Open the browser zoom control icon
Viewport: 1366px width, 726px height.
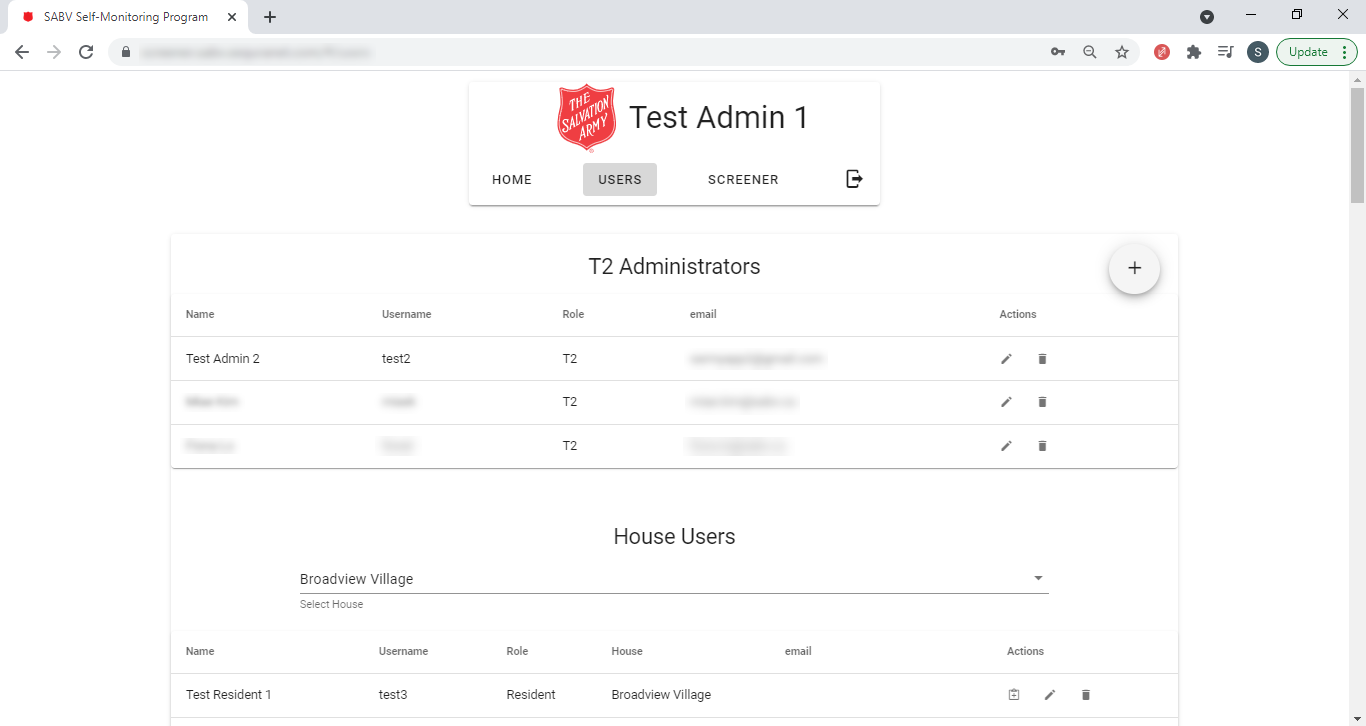click(x=1090, y=52)
